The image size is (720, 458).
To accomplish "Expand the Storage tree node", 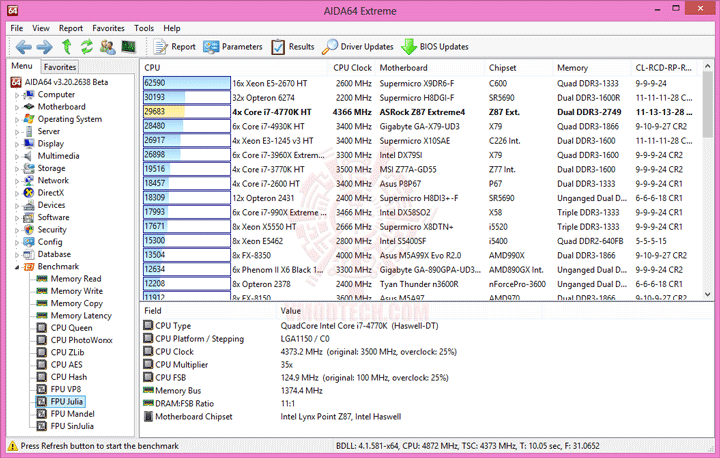I will click(x=17, y=169).
